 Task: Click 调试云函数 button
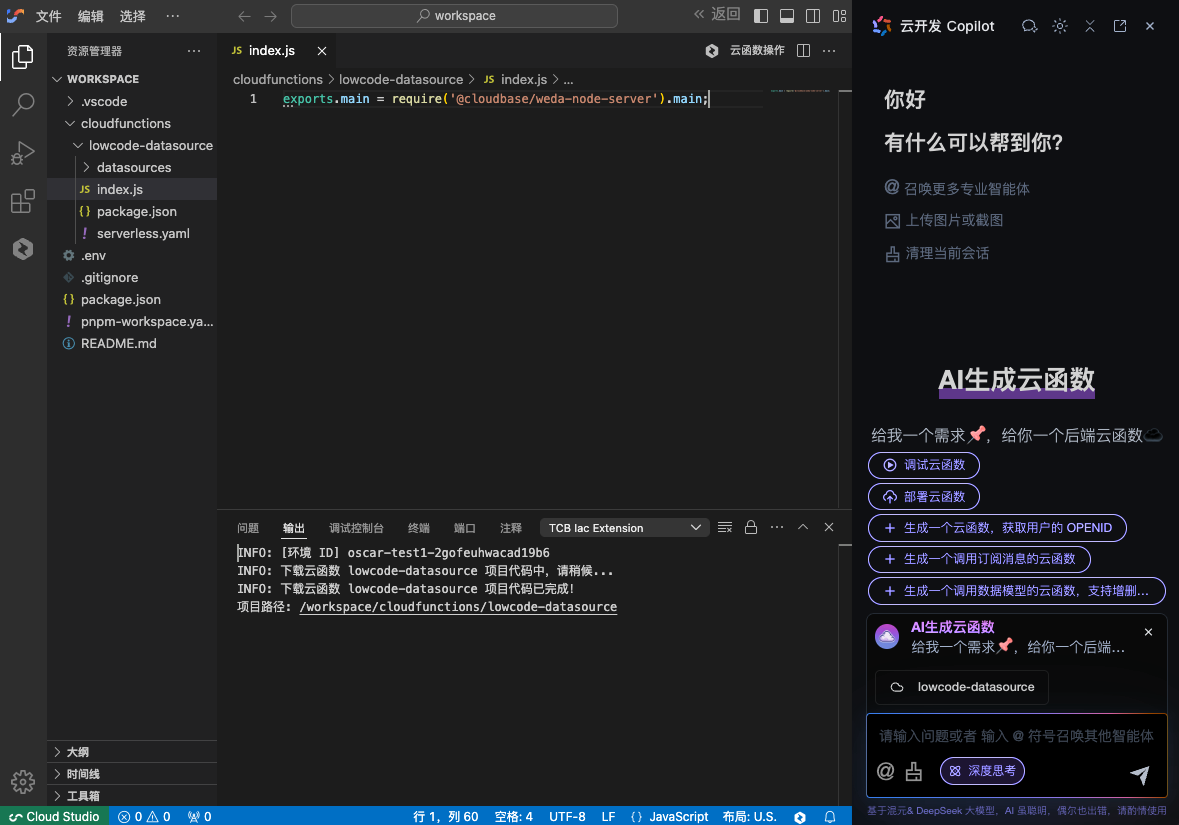(923, 466)
